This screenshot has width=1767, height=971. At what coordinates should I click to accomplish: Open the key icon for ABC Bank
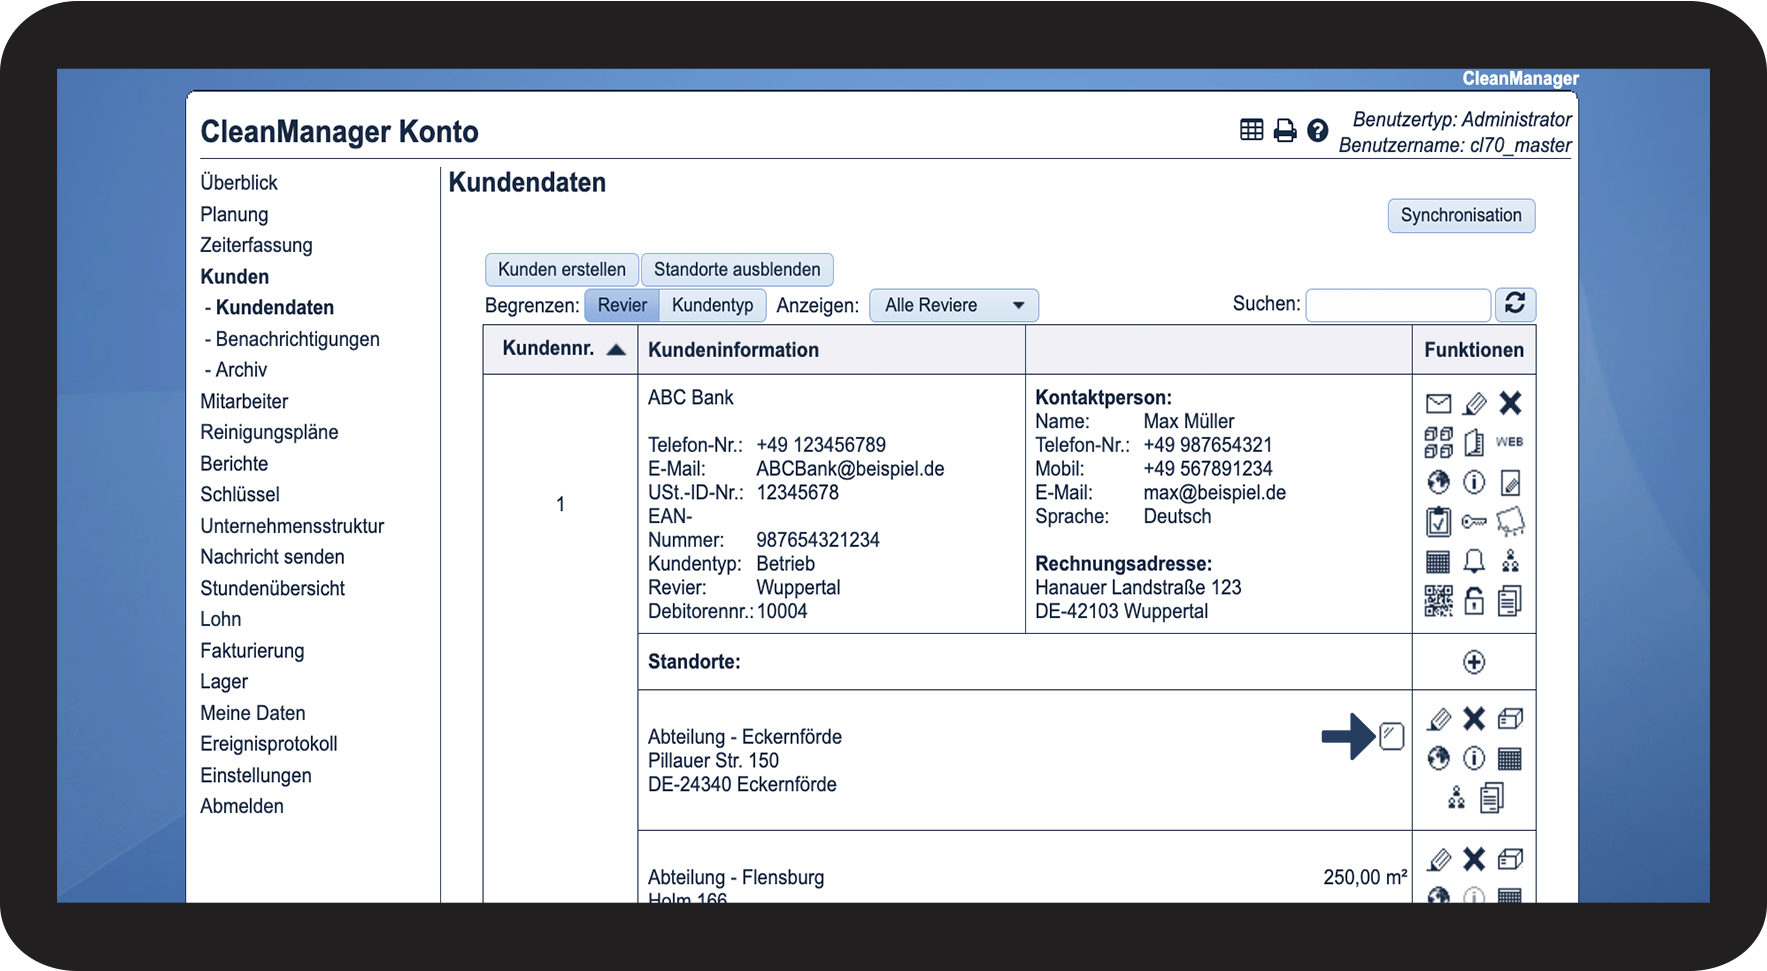click(x=1474, y=522)
